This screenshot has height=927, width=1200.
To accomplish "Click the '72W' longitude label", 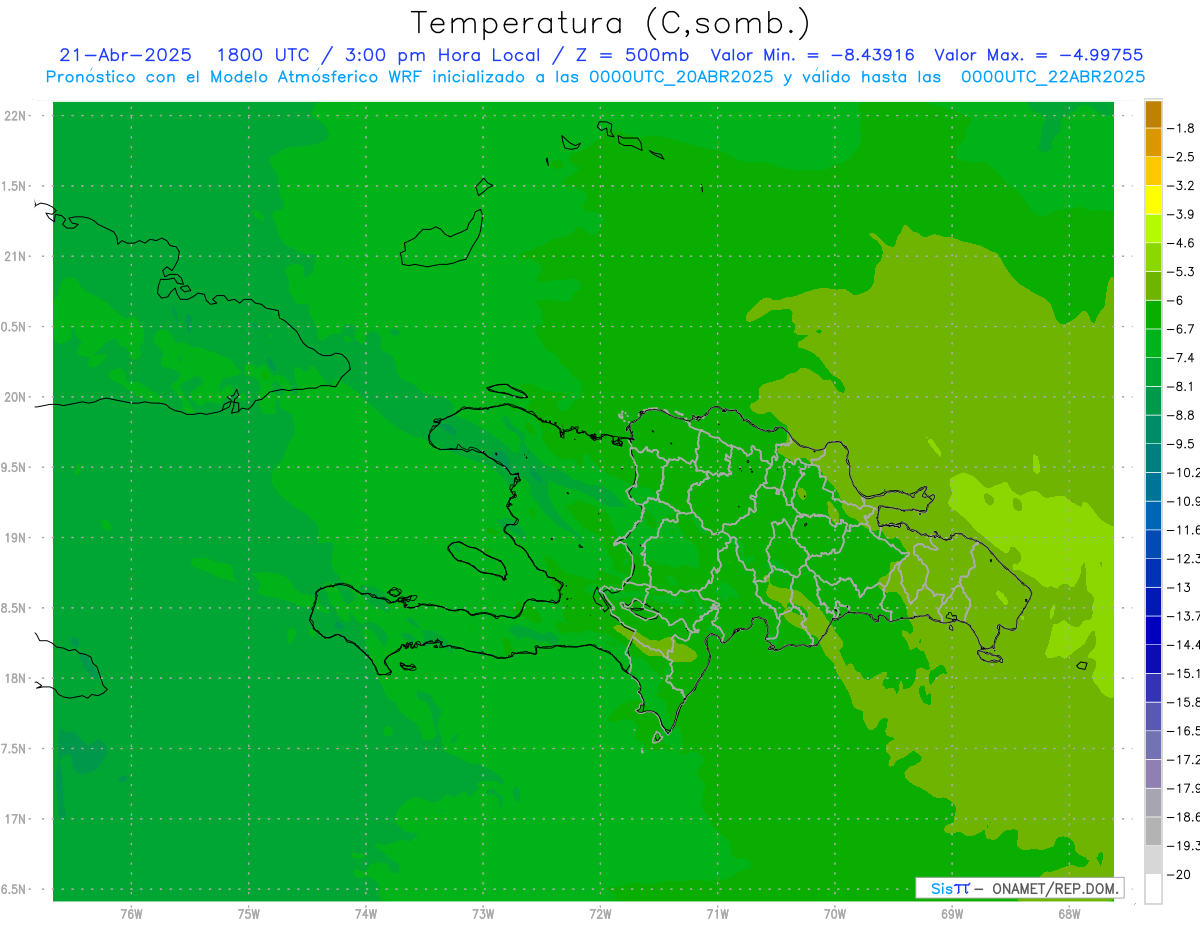I will point(600,914).
